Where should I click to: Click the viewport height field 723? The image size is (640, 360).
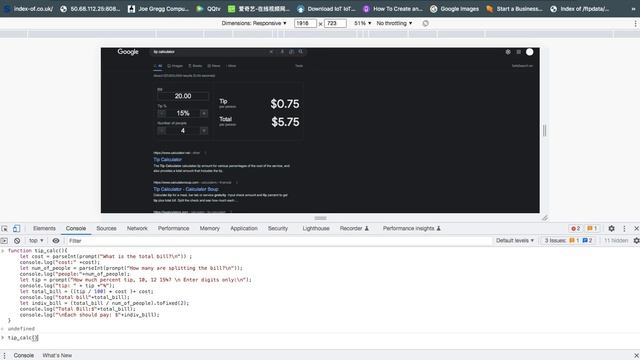point(335,23)
